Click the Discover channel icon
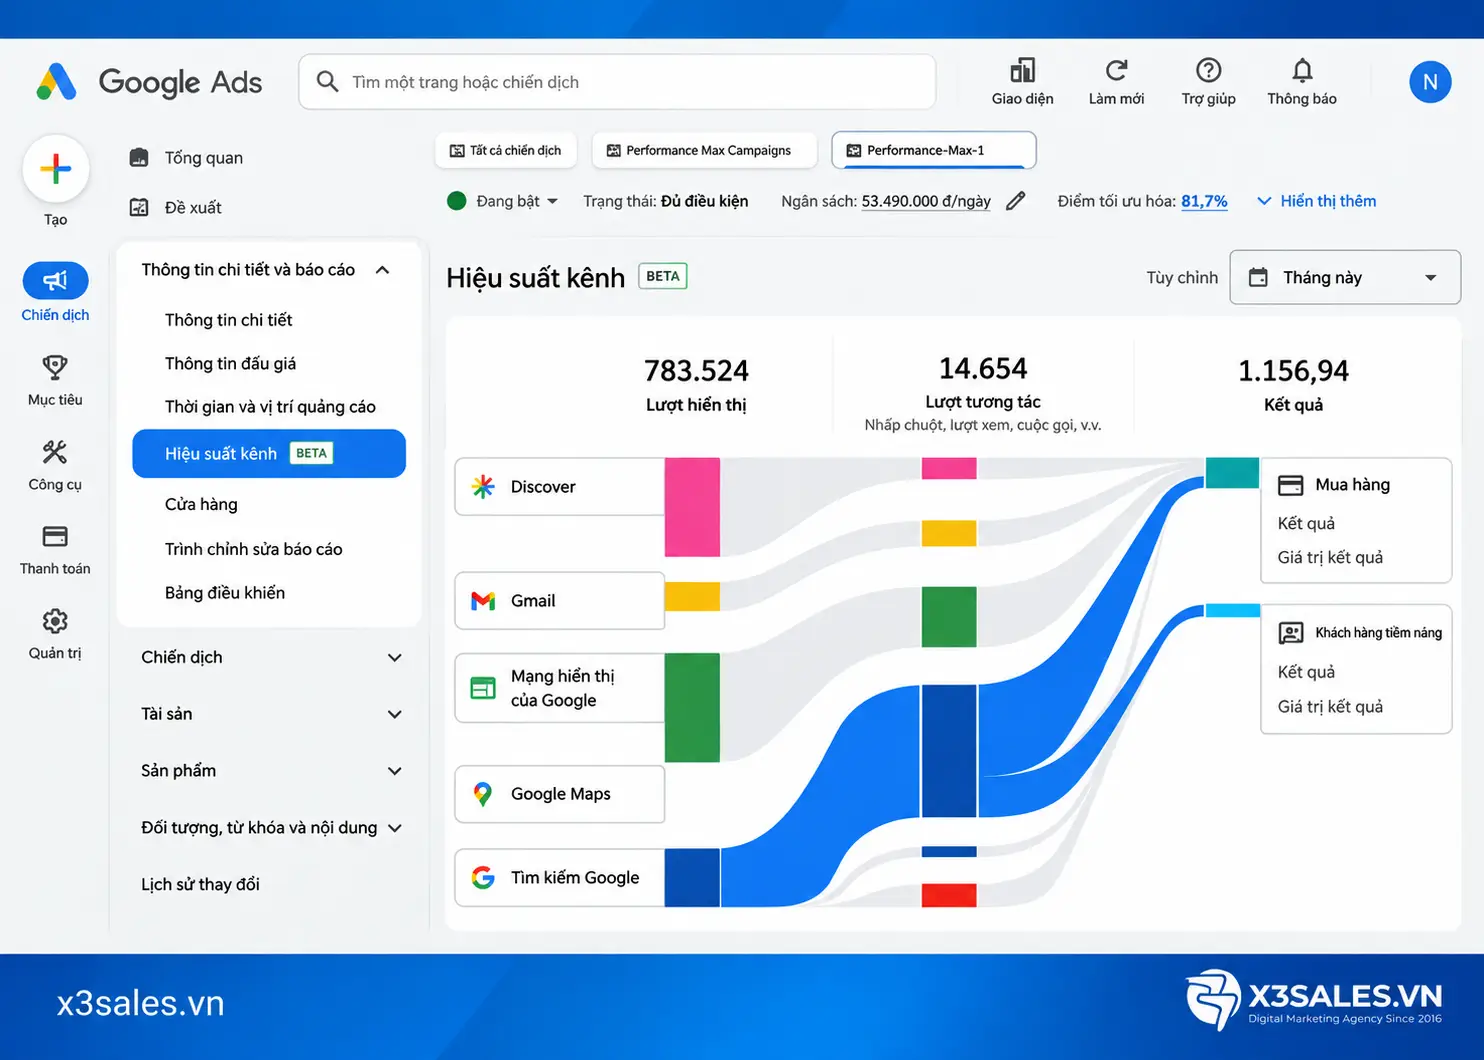 483,487
